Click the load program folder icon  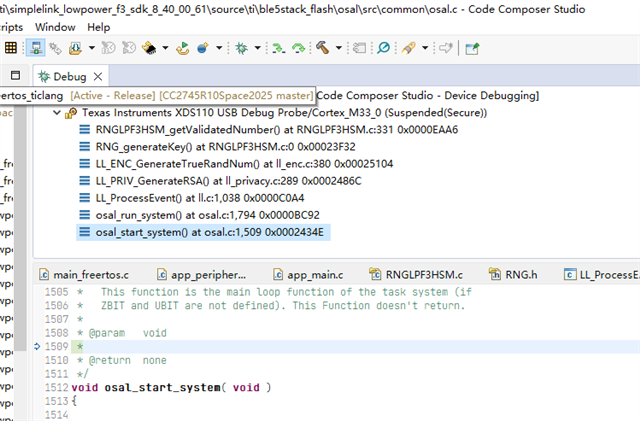pyautogui.click(x=75, y=48)
